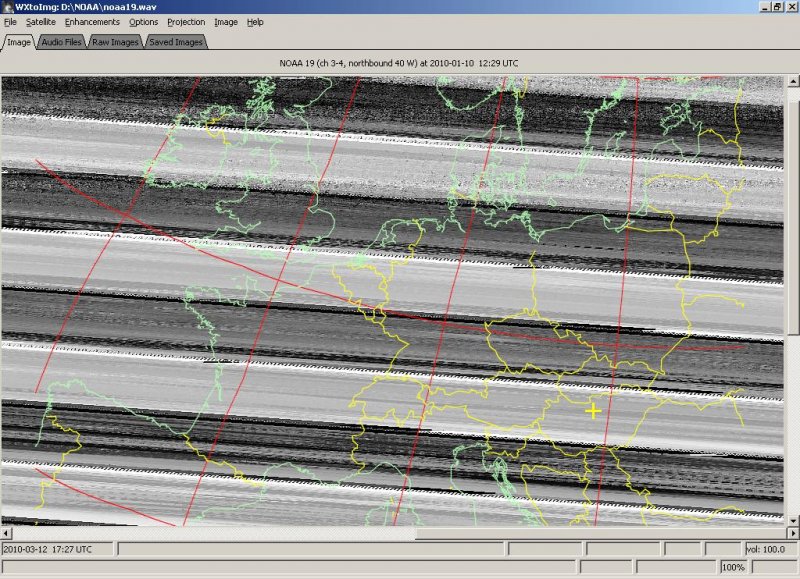Switch to the Audio Files tab
This screenshot has height=579, width=800.
[x=61, y=42]
